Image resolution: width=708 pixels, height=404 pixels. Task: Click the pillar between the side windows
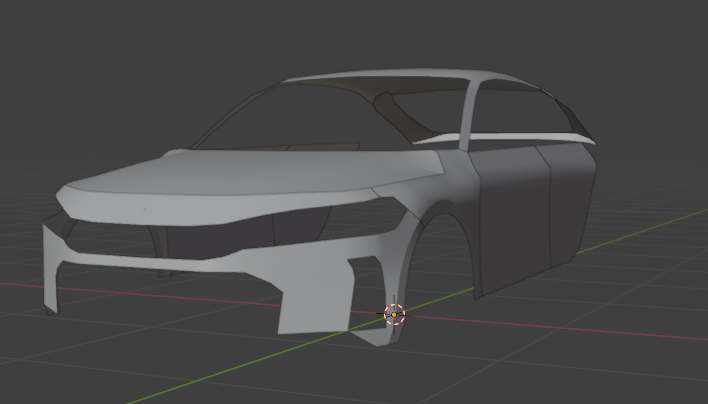point(468,115)
